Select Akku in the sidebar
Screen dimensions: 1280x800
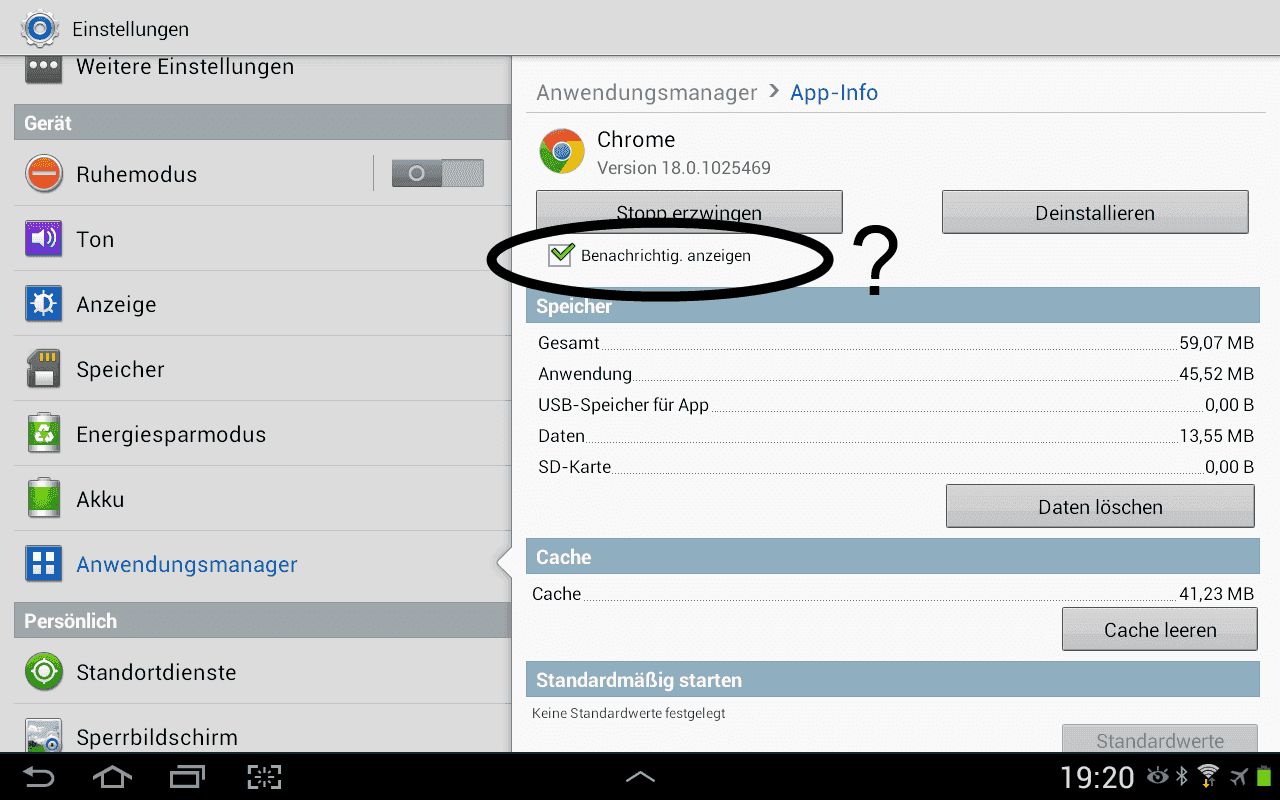pos(262,499)
